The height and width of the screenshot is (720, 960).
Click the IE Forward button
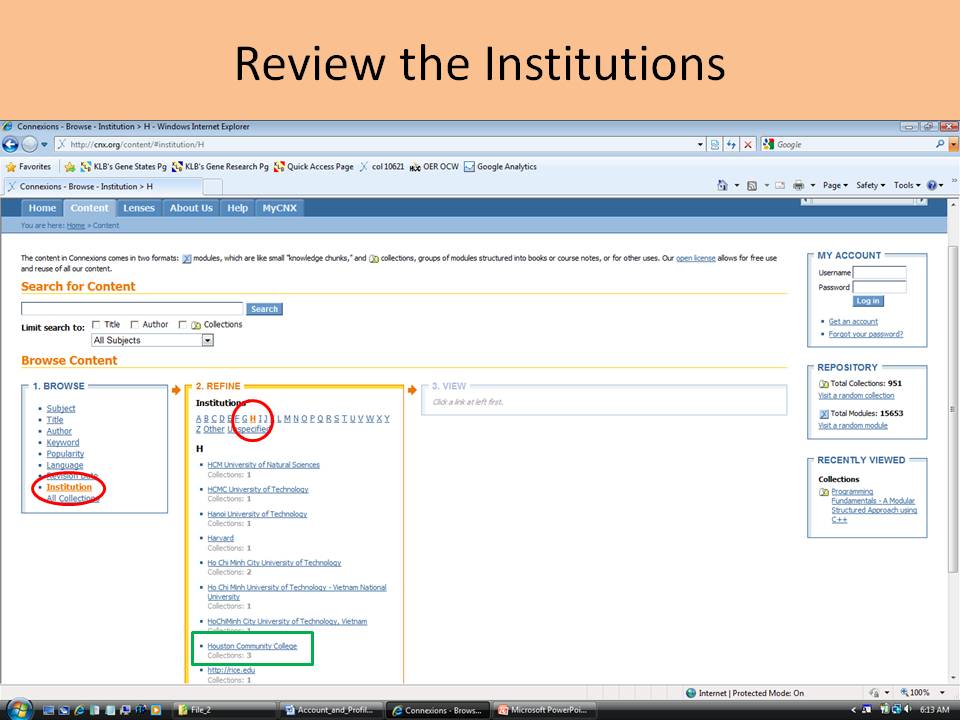point(29,144)
